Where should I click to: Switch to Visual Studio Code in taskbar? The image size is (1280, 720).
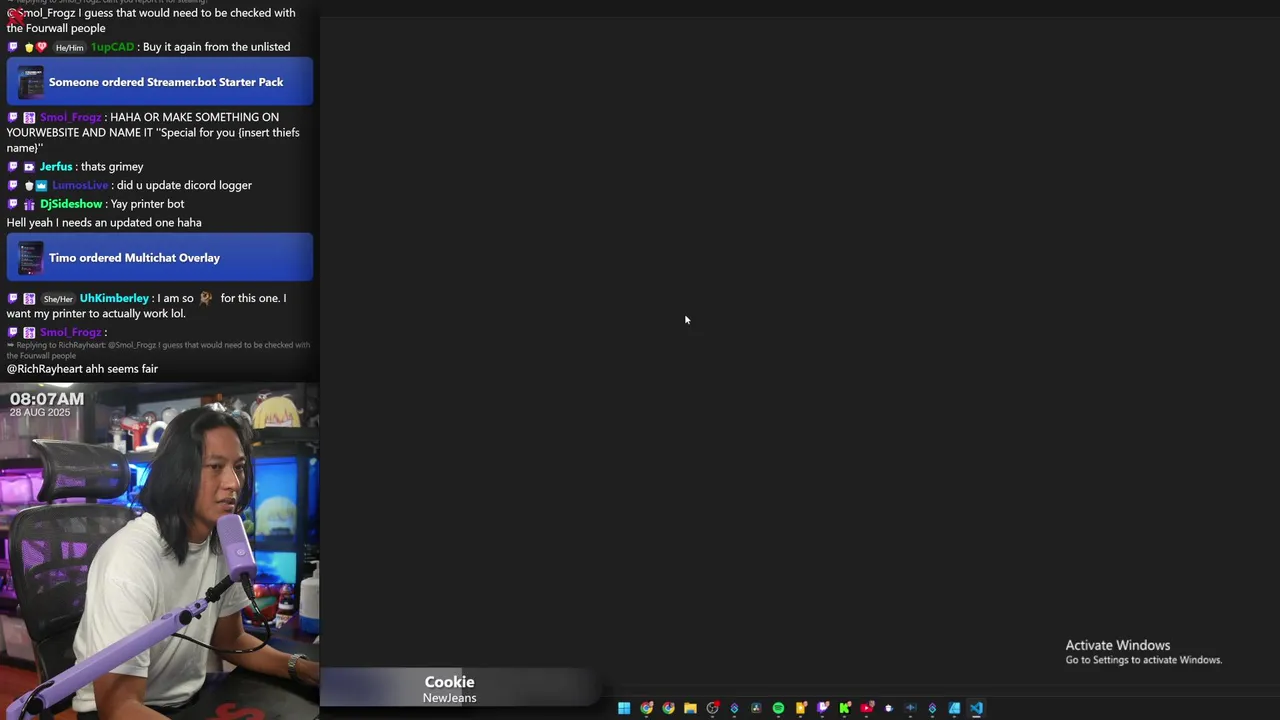pyautogui.click(x=976, y=708)
